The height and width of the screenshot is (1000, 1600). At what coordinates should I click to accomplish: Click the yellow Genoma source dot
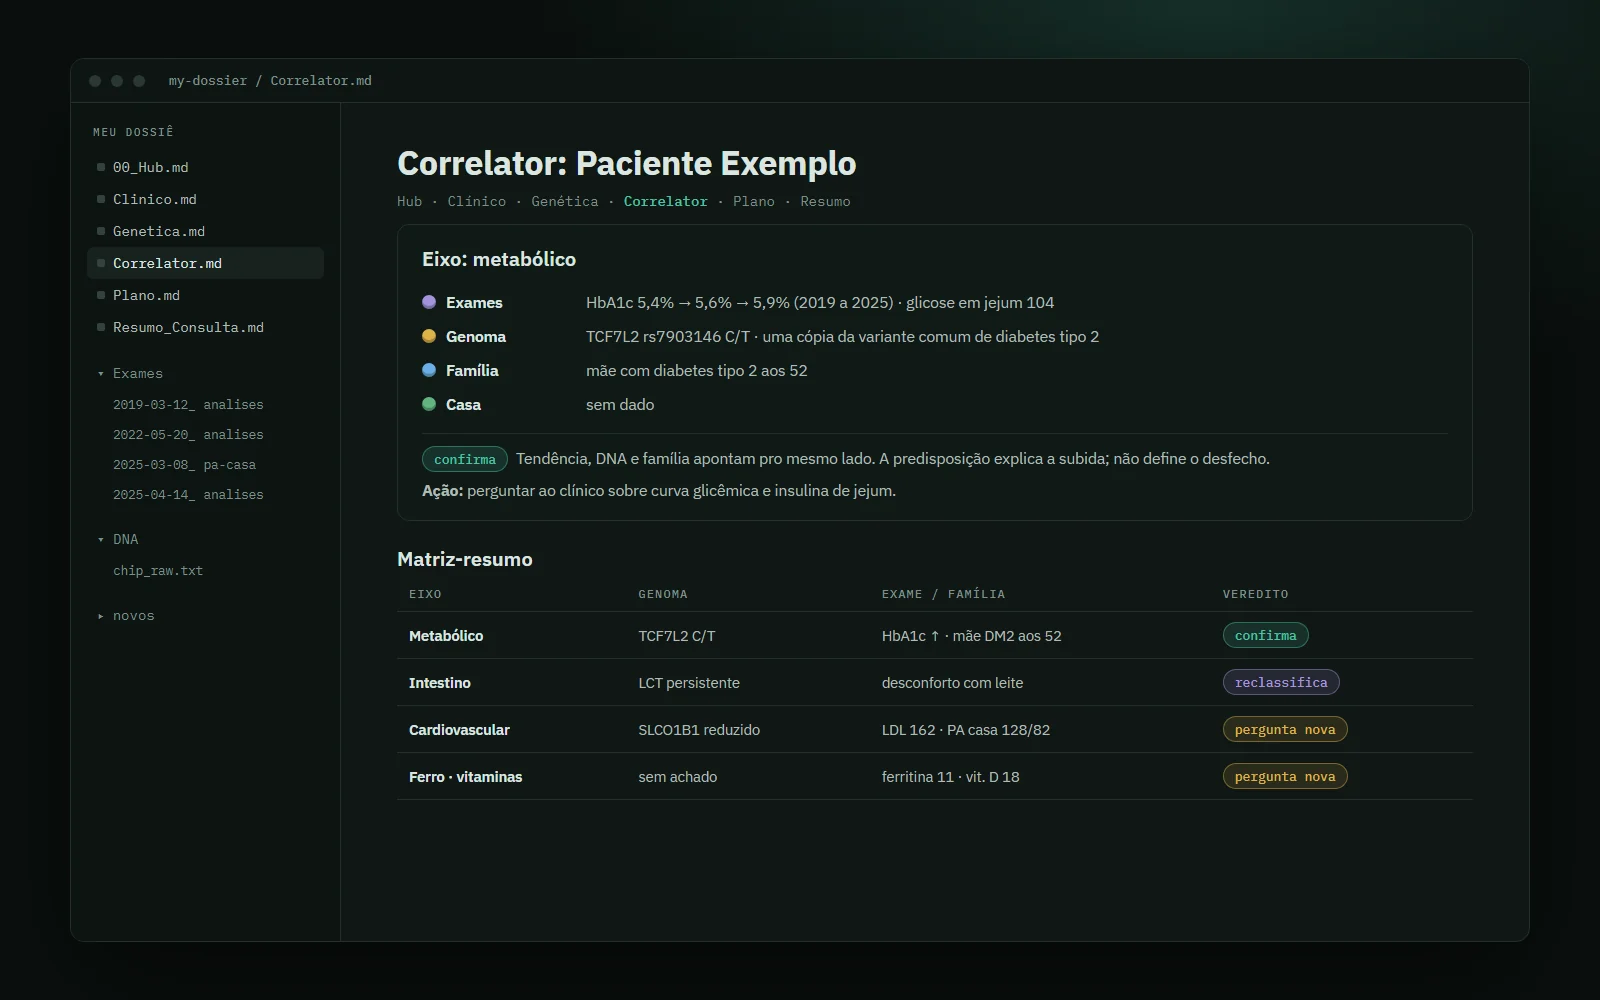(x=429, y=336)
